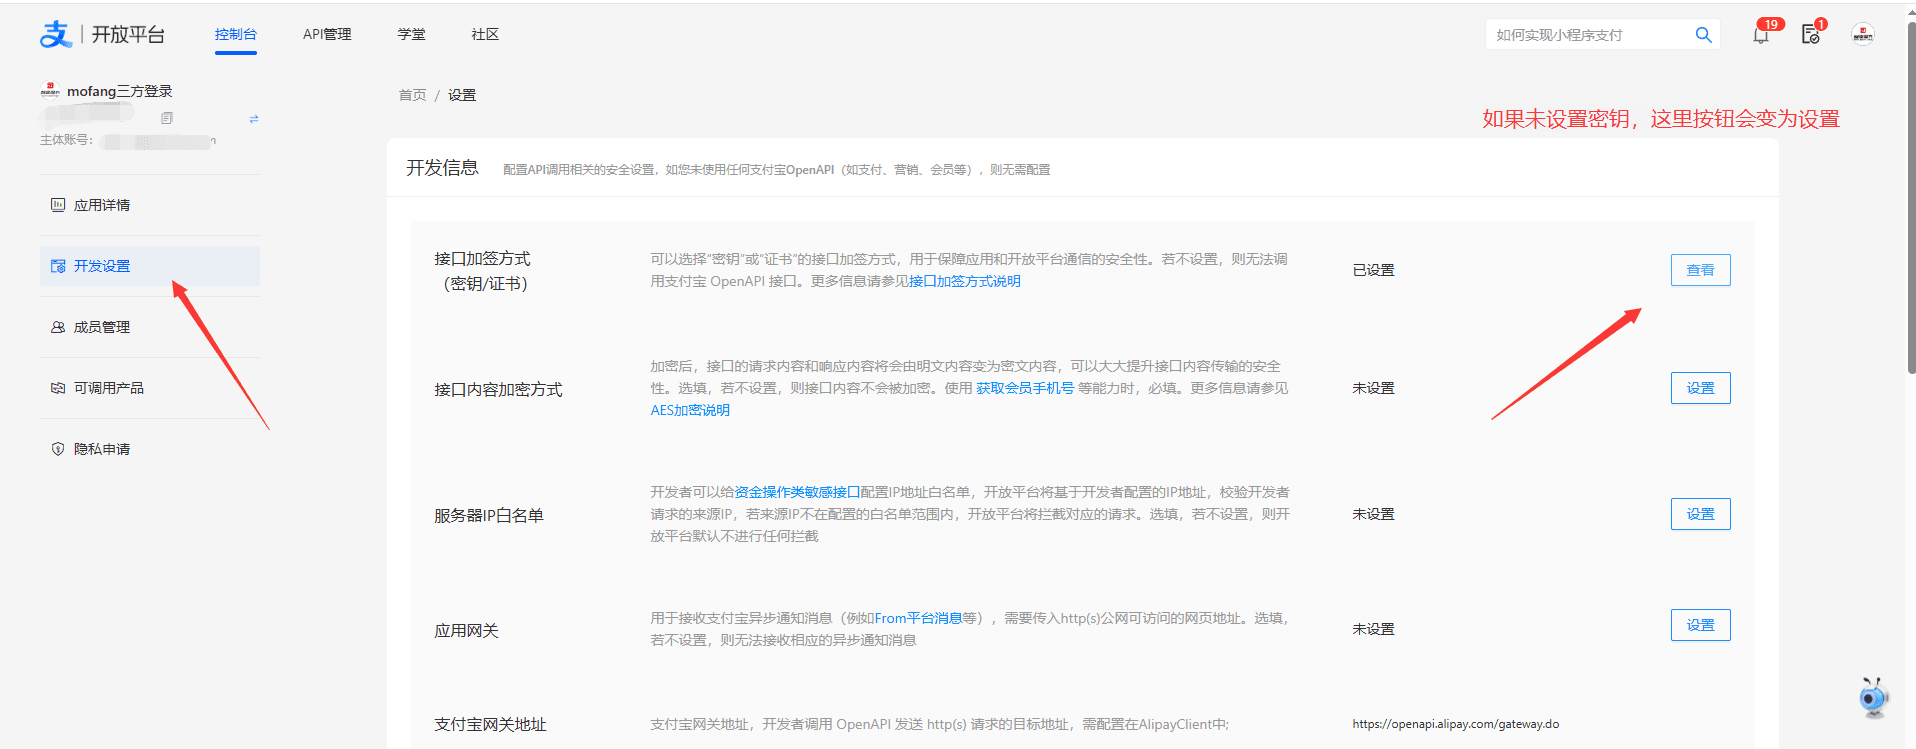Open the notification bell icon
1916x749 pixels.
1761,35
